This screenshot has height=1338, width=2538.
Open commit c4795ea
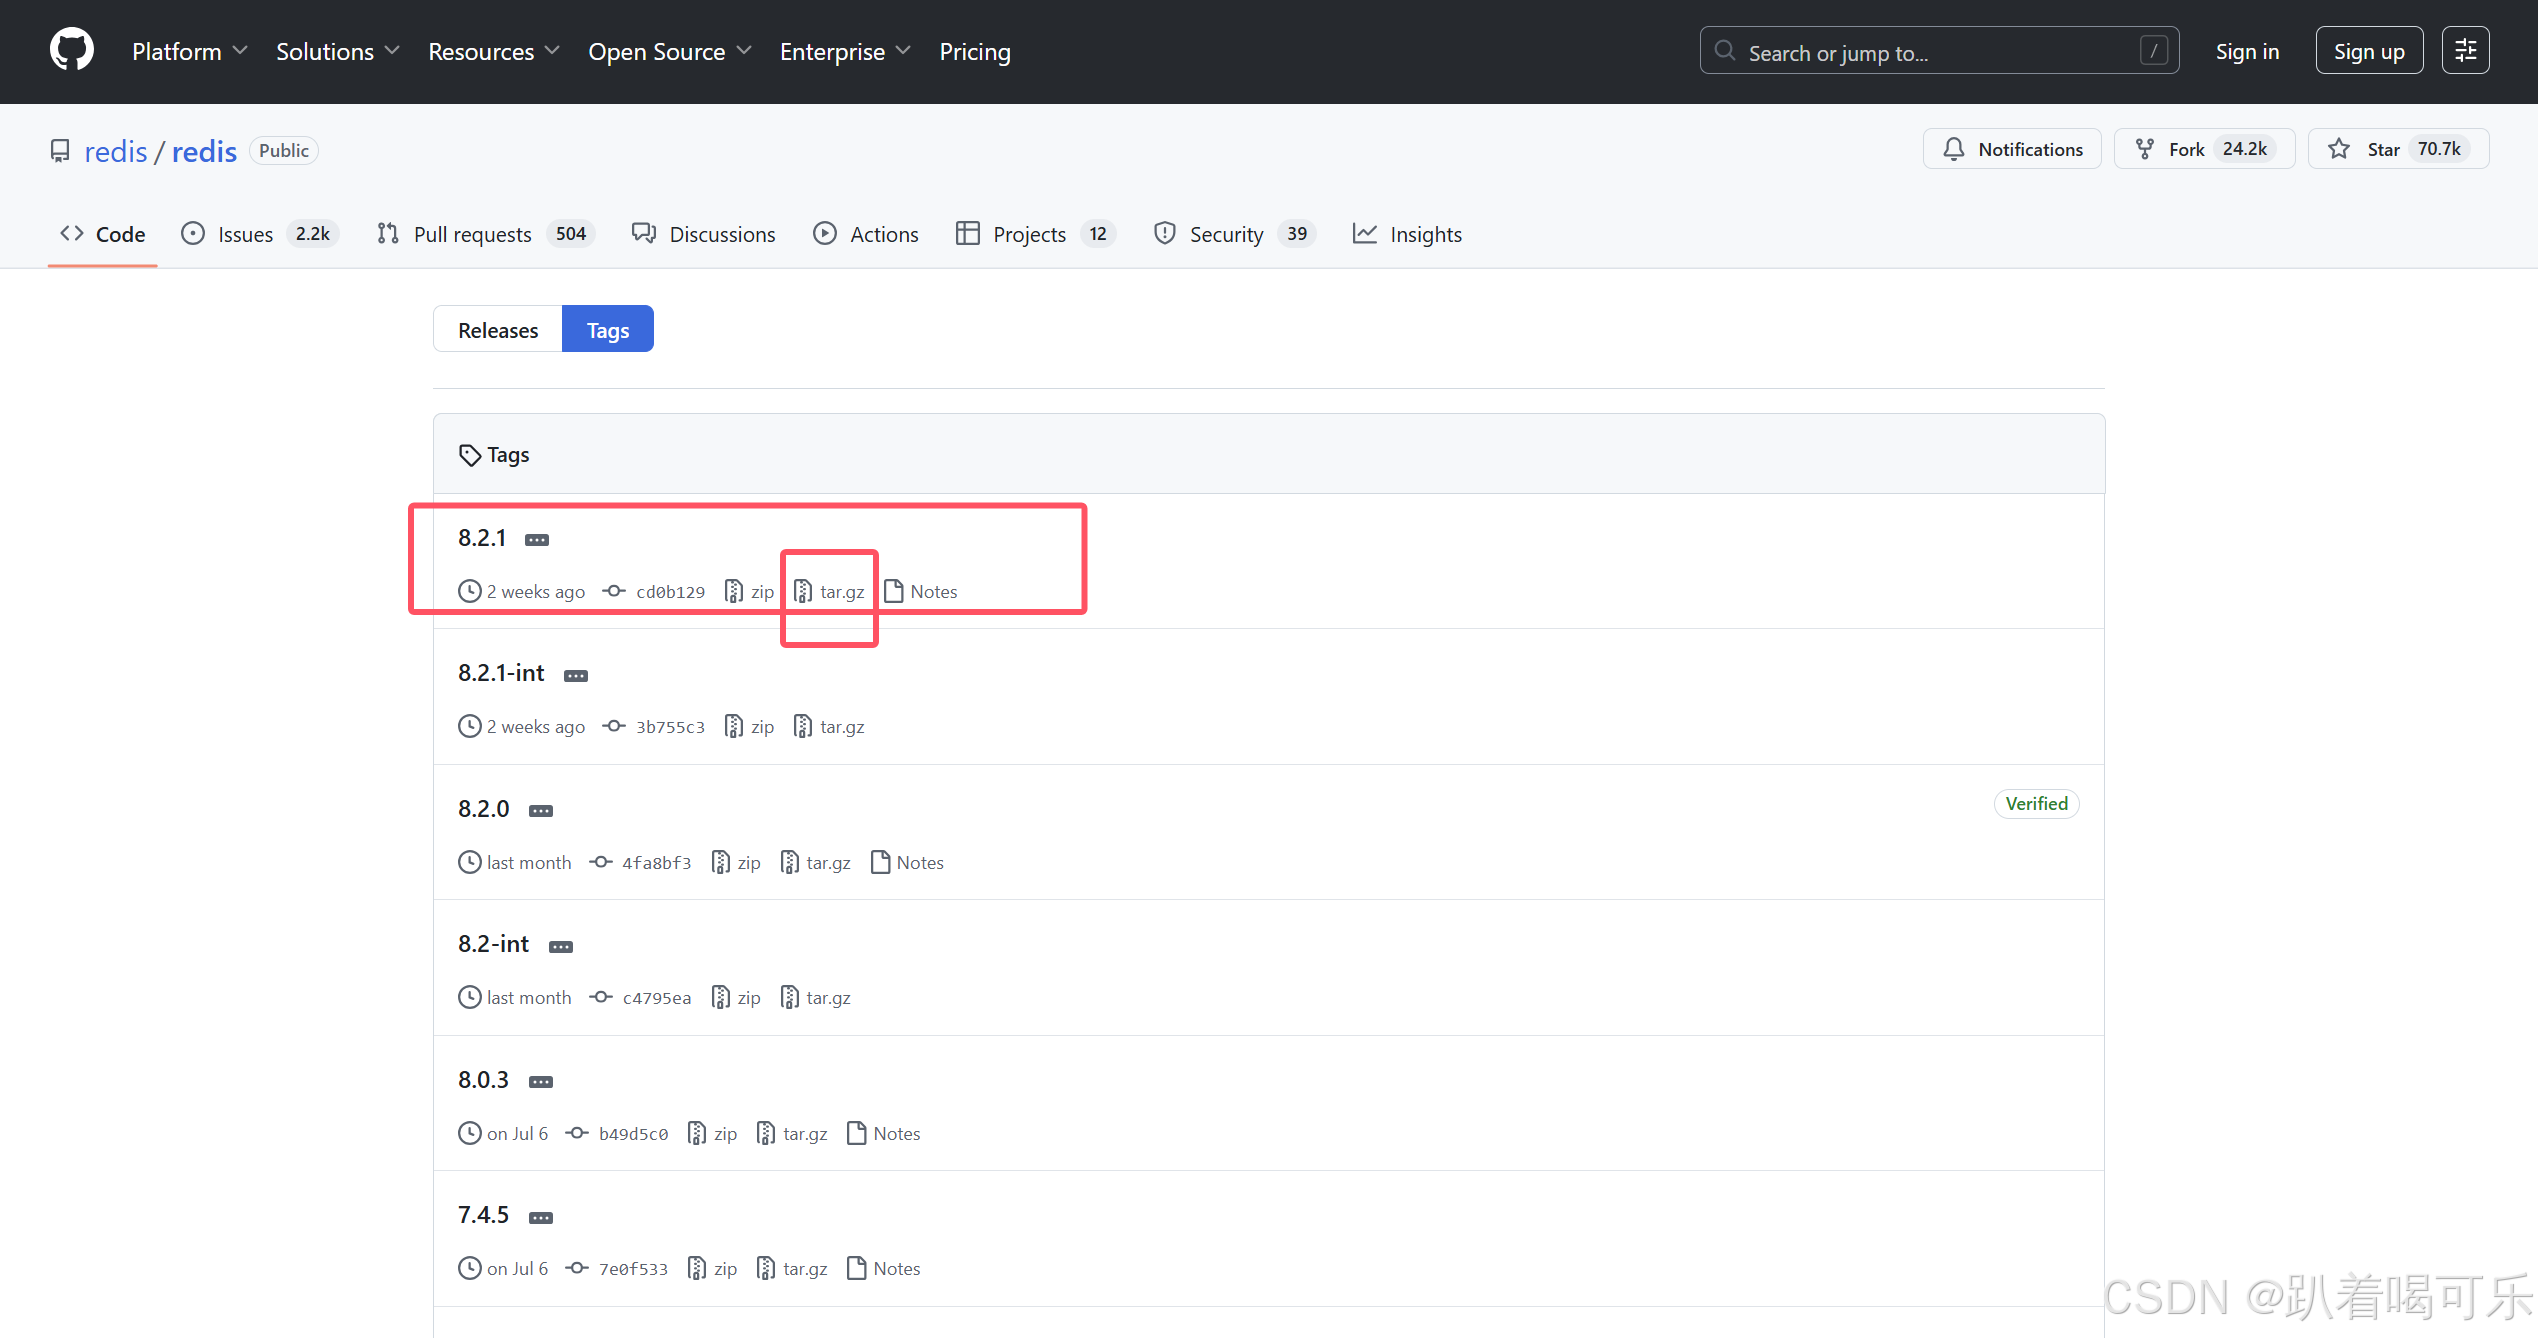[640, 998]
